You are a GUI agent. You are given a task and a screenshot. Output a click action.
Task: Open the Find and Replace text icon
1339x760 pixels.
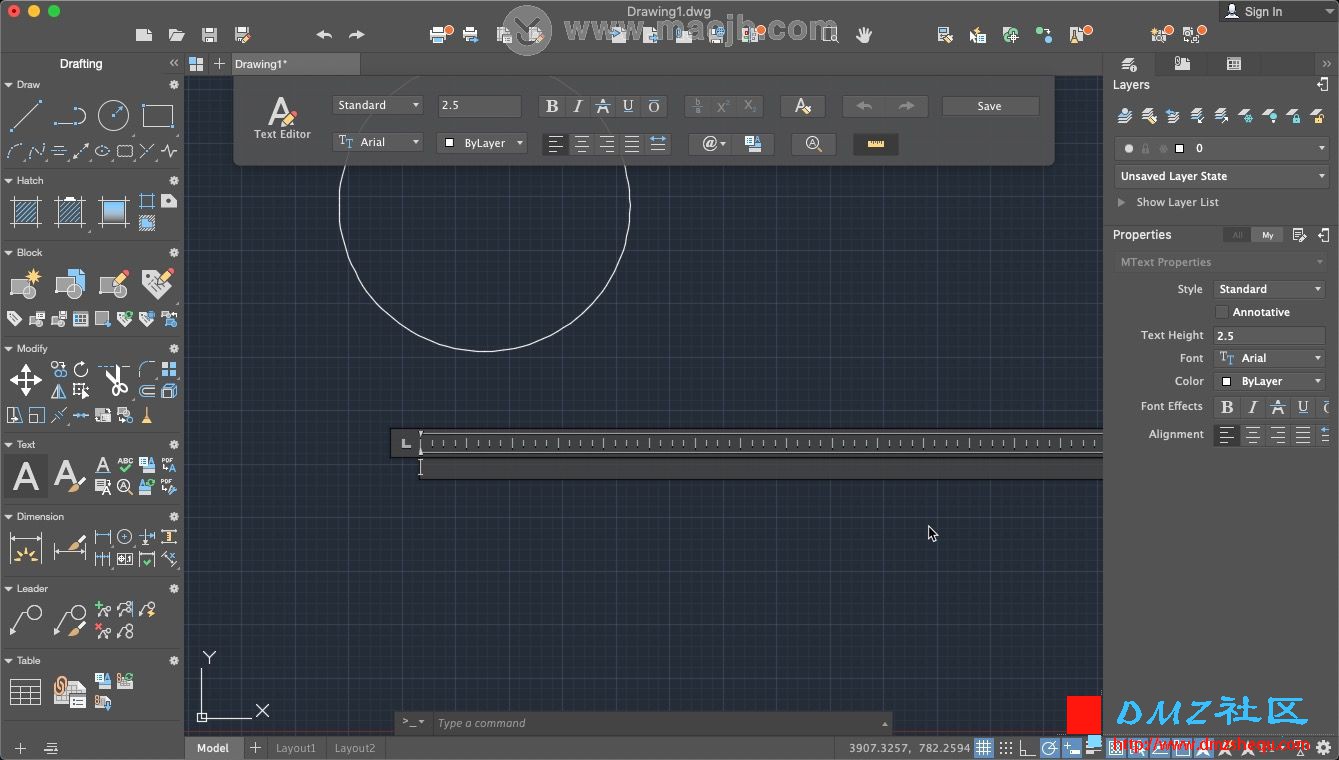pyautogui.click(x=814, y=144)
